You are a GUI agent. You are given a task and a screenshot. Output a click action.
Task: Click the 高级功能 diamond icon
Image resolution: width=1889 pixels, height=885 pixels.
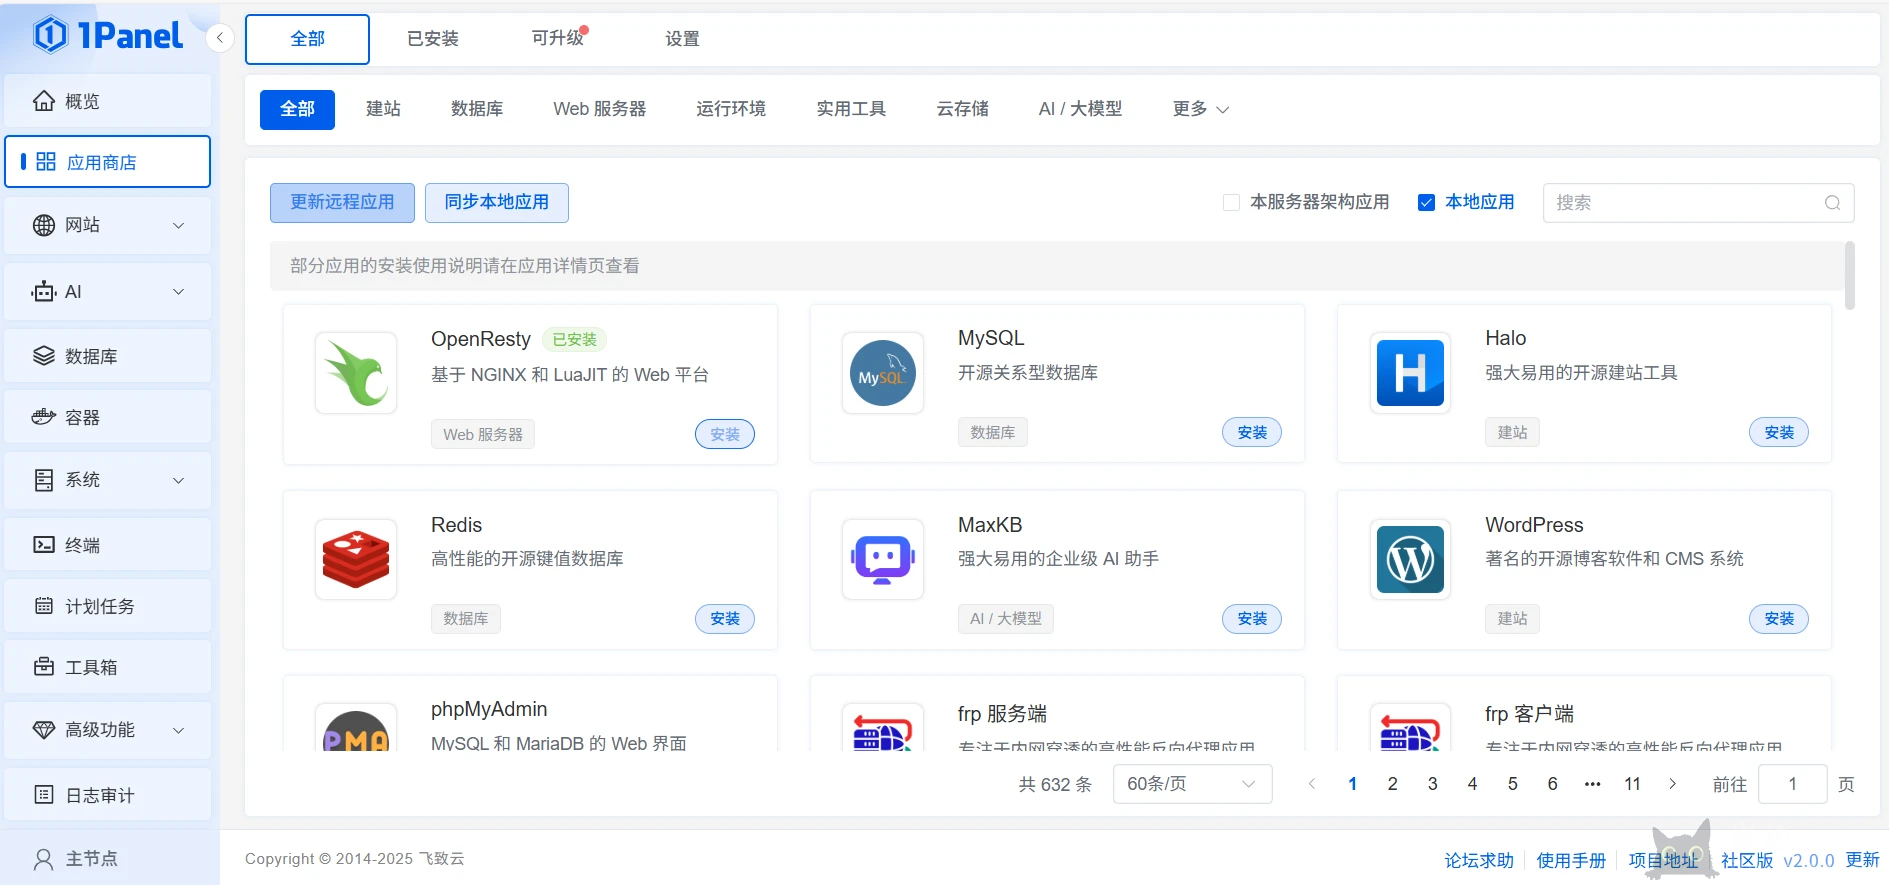pyautogui.click(x=44, y=730)
